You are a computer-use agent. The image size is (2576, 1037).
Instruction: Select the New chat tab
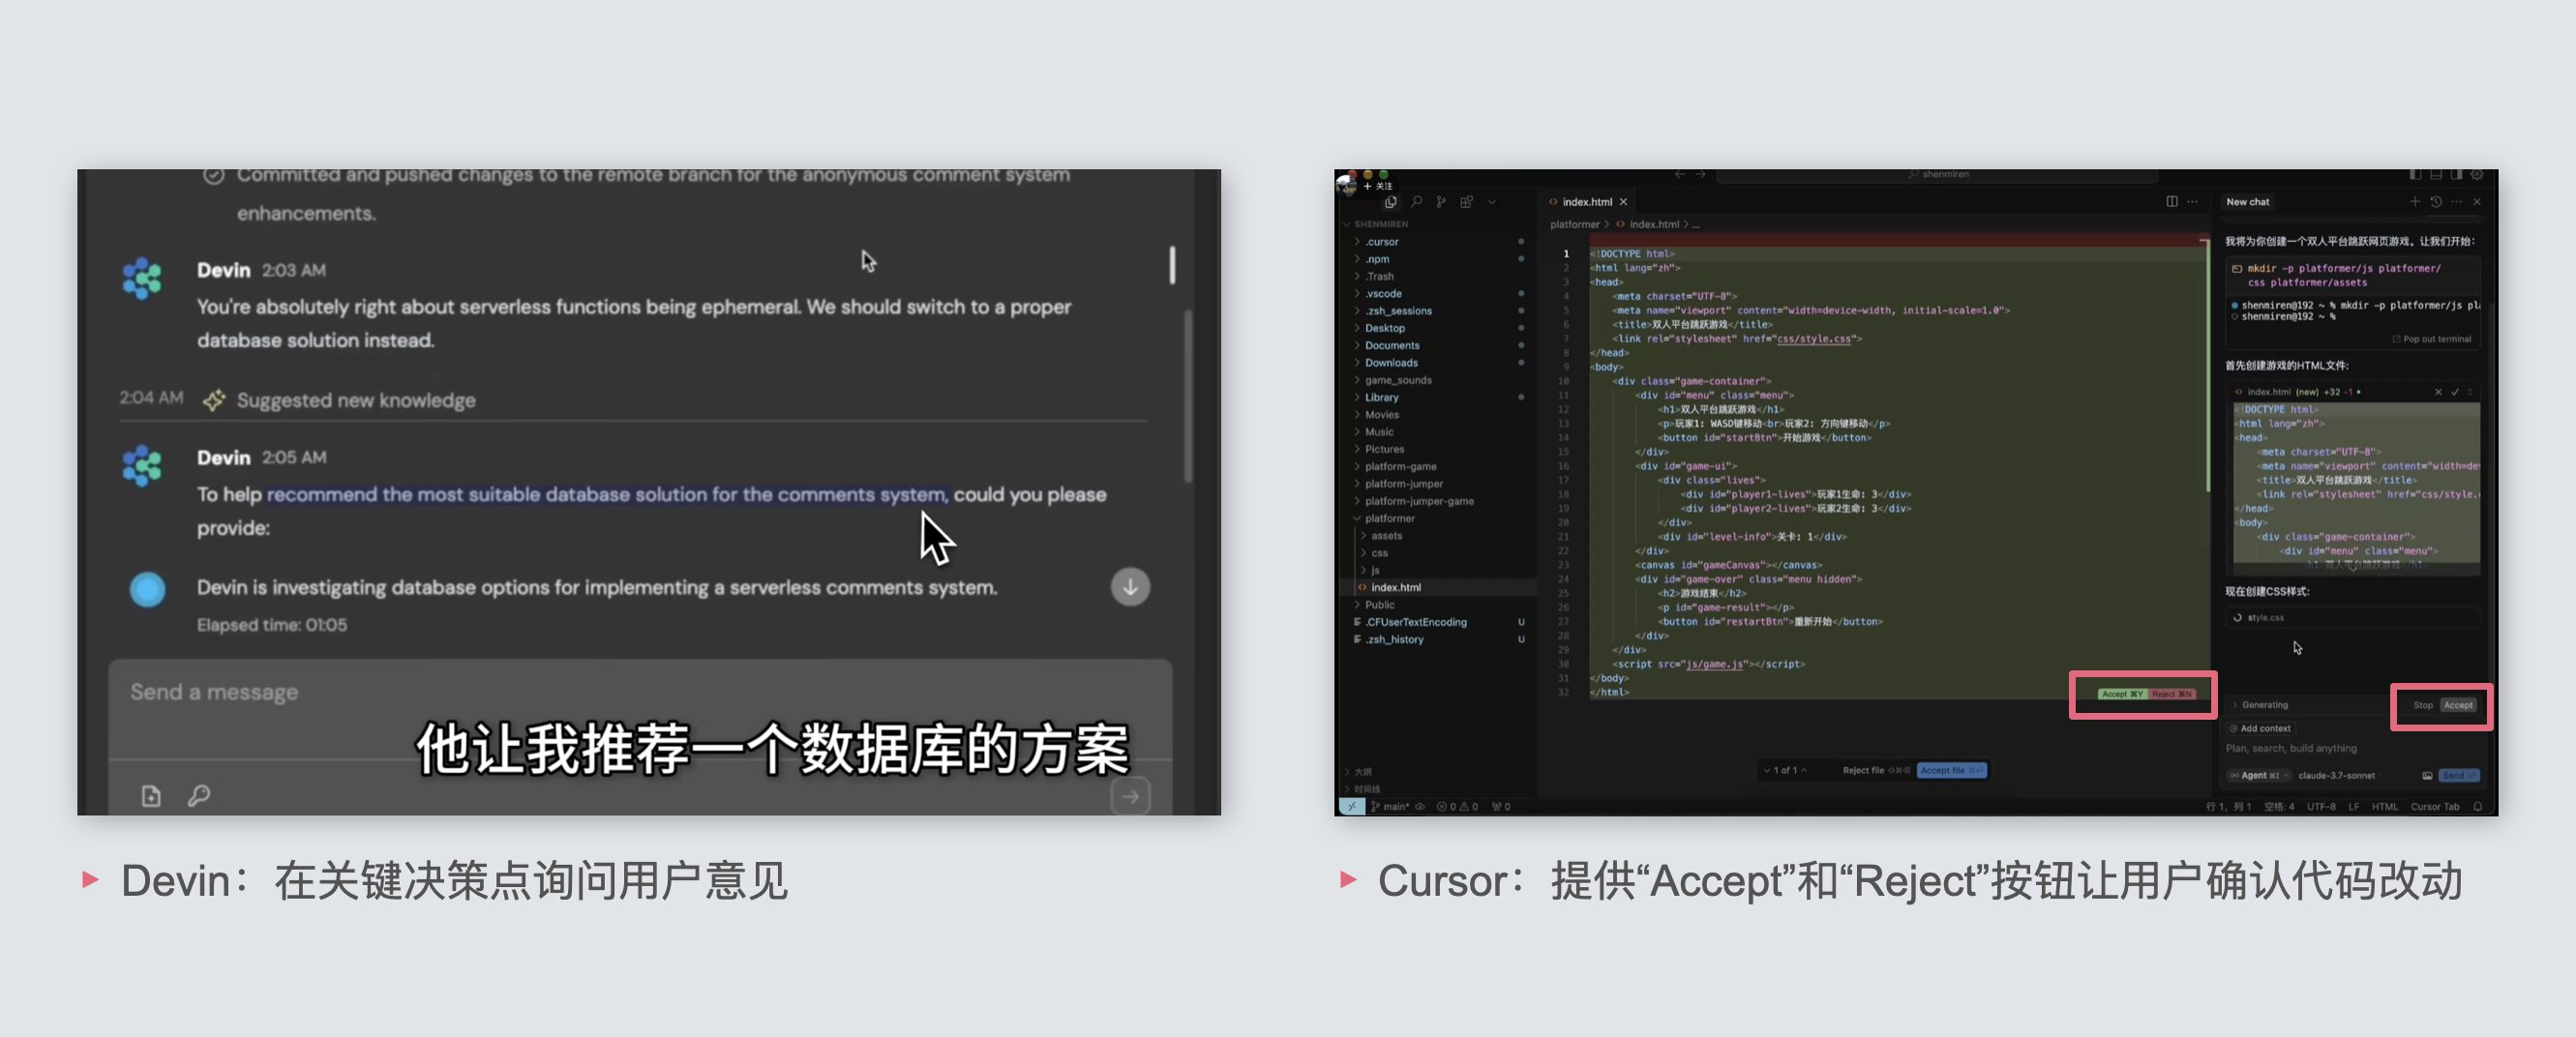2247,202
